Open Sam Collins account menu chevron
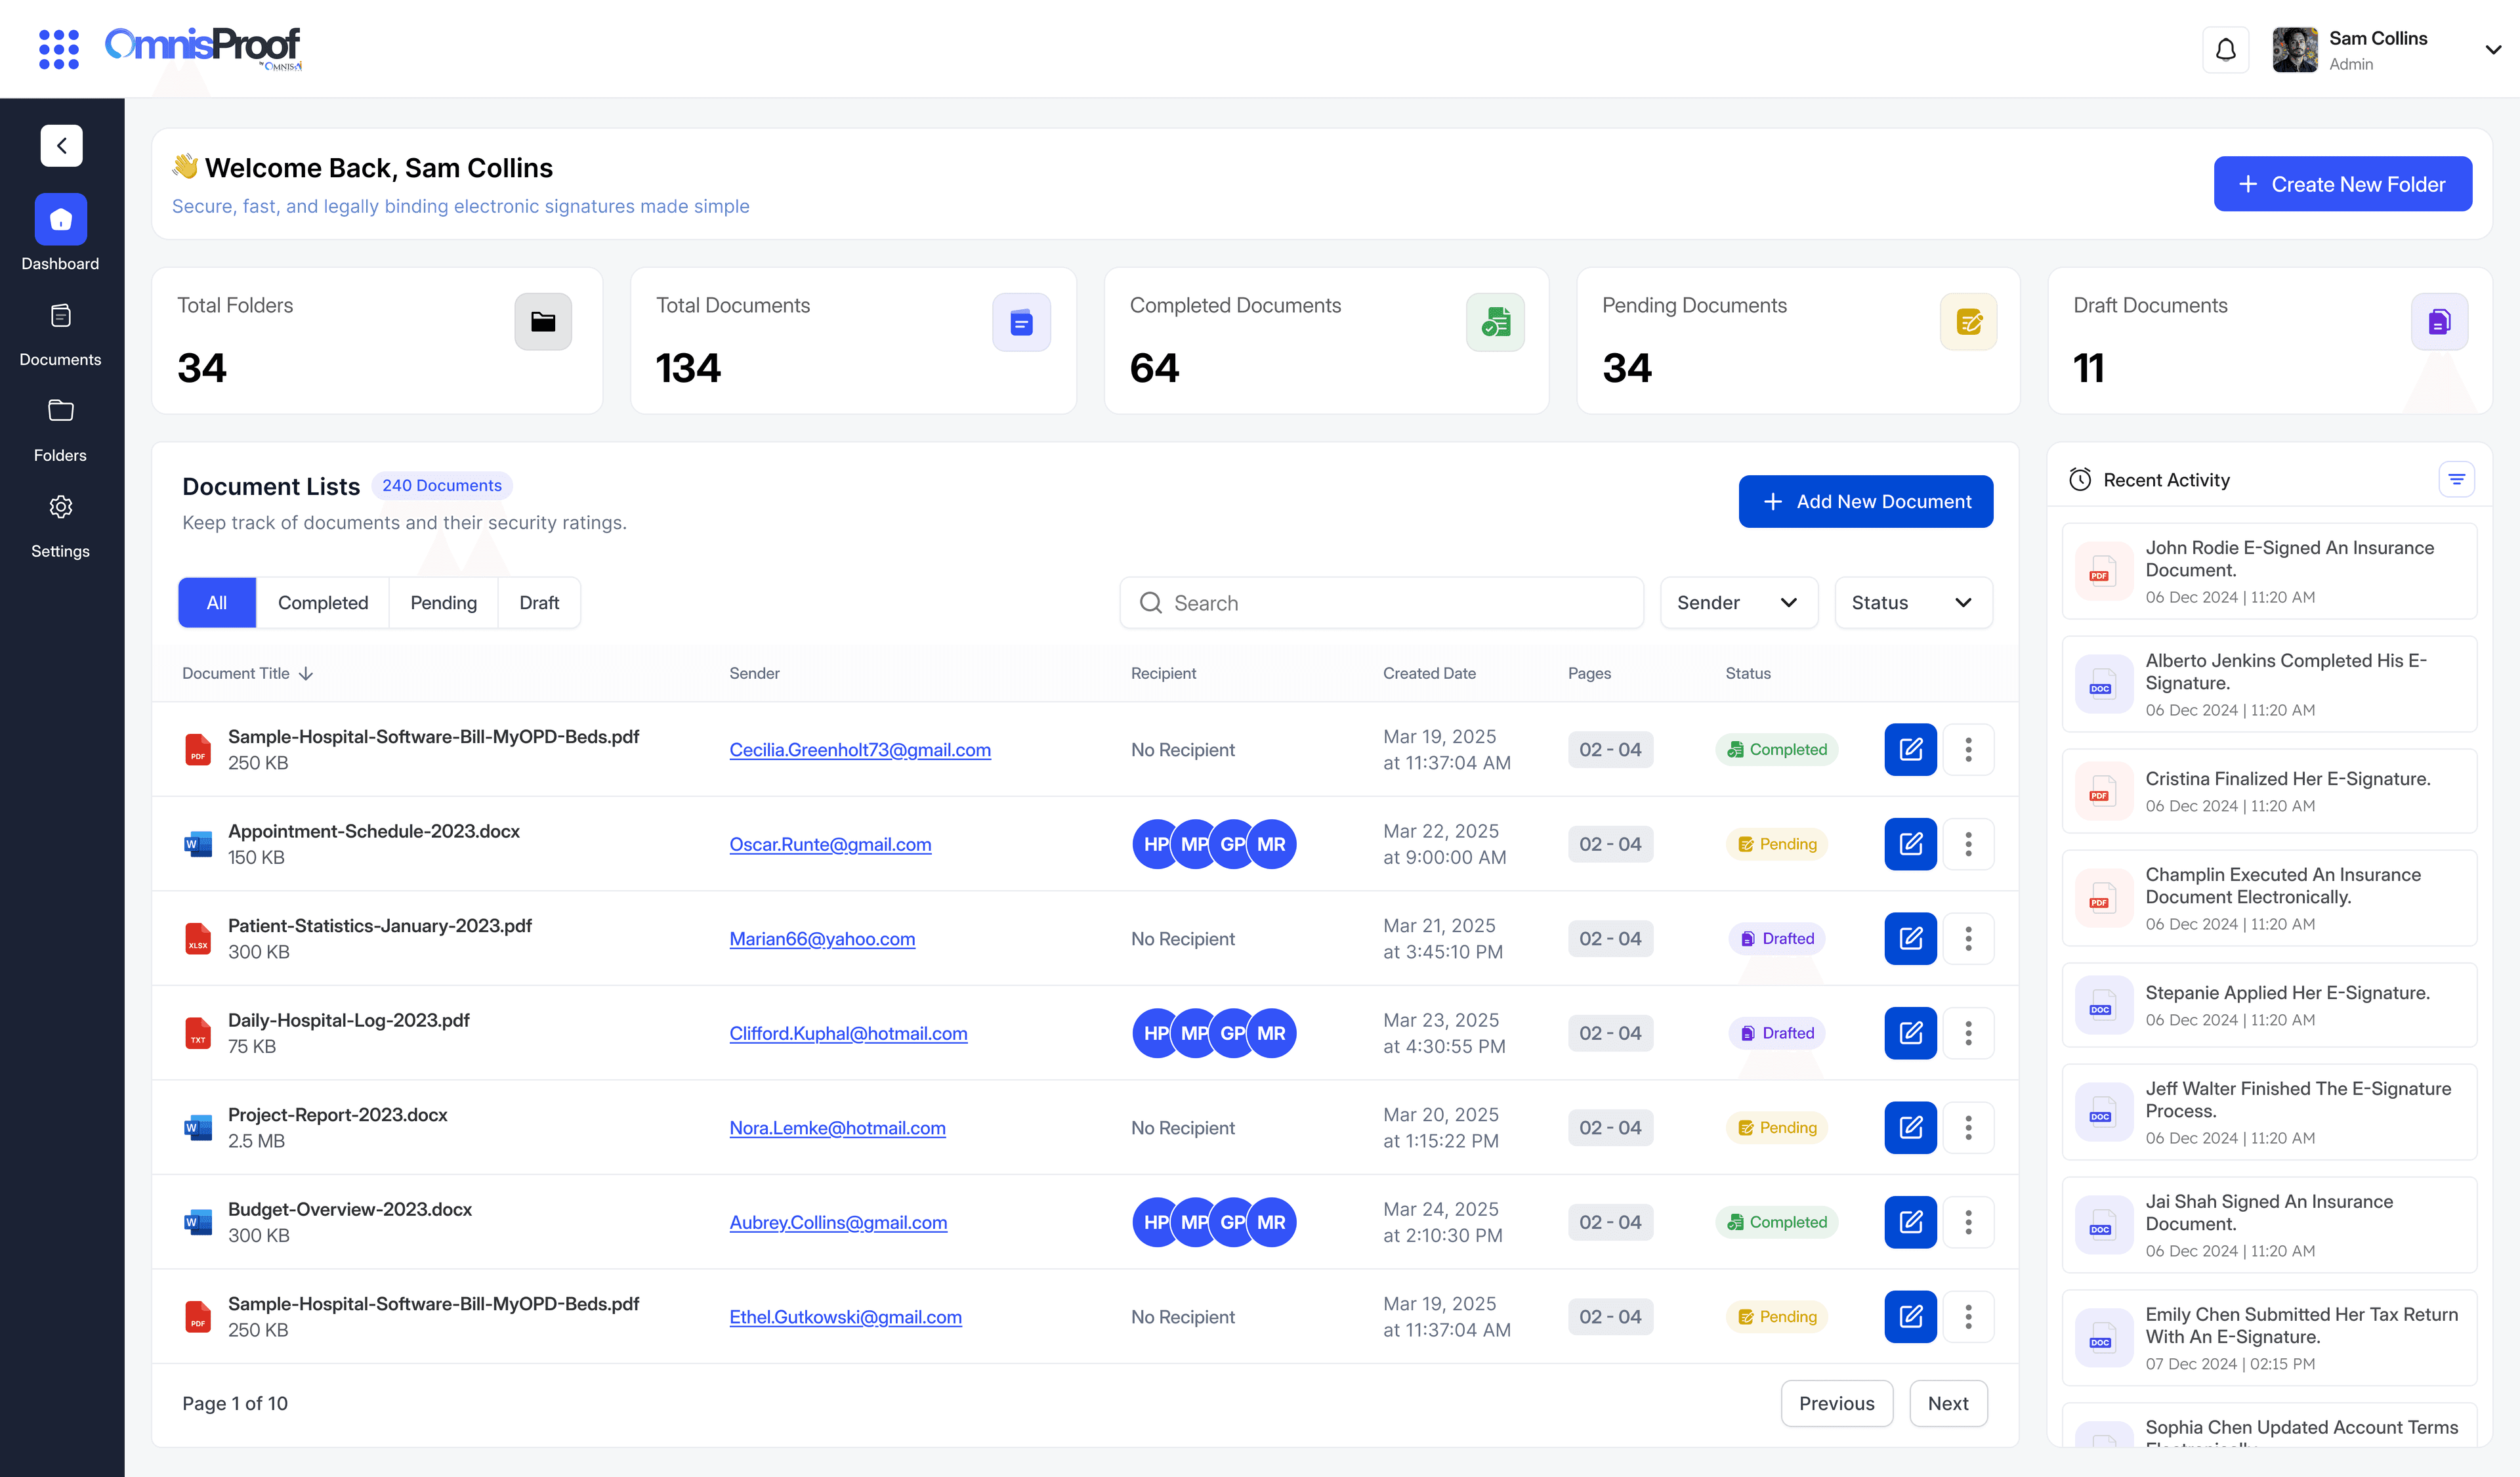Viewport: 2520px width, 1477px height. click(2493, 50)
